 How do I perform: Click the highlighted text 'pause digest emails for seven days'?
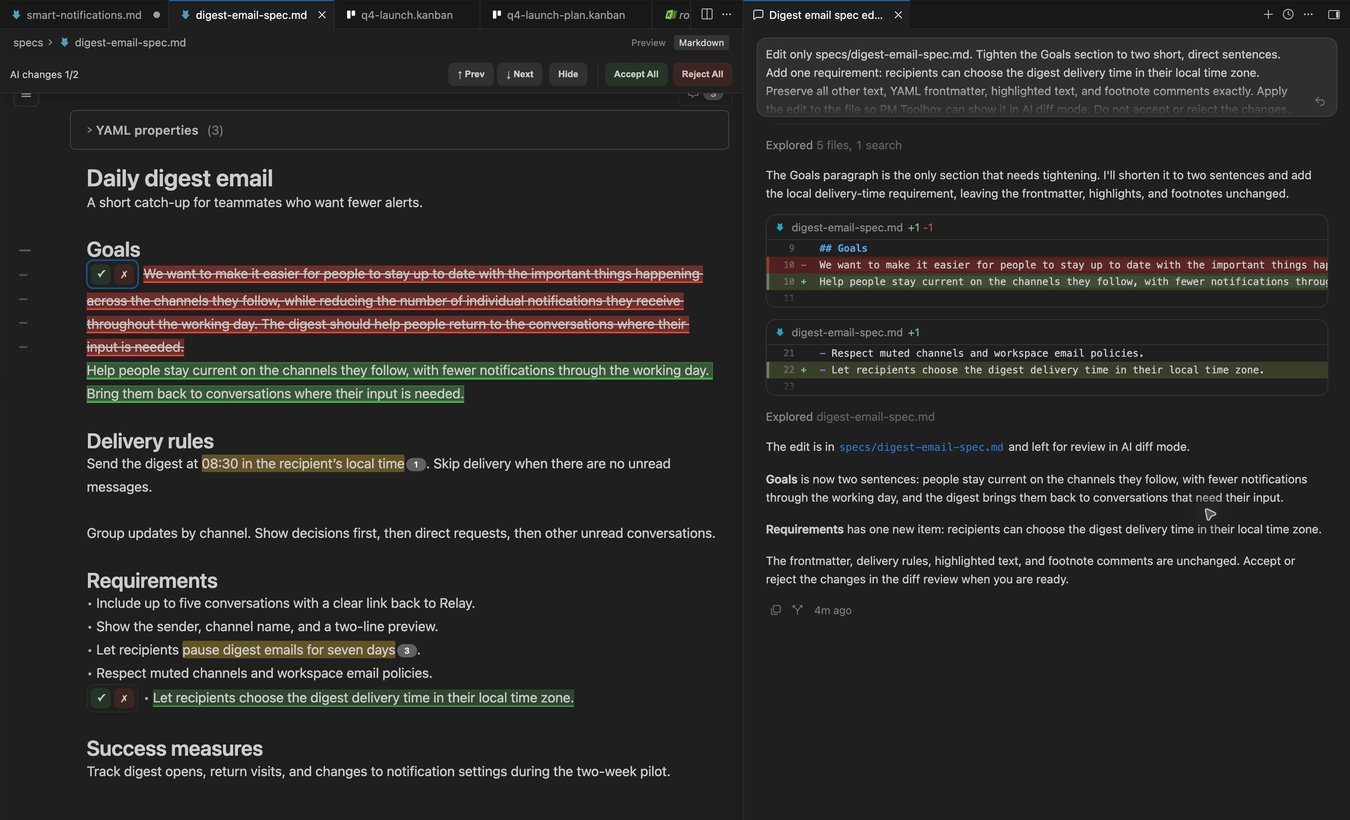pos(289,650)
